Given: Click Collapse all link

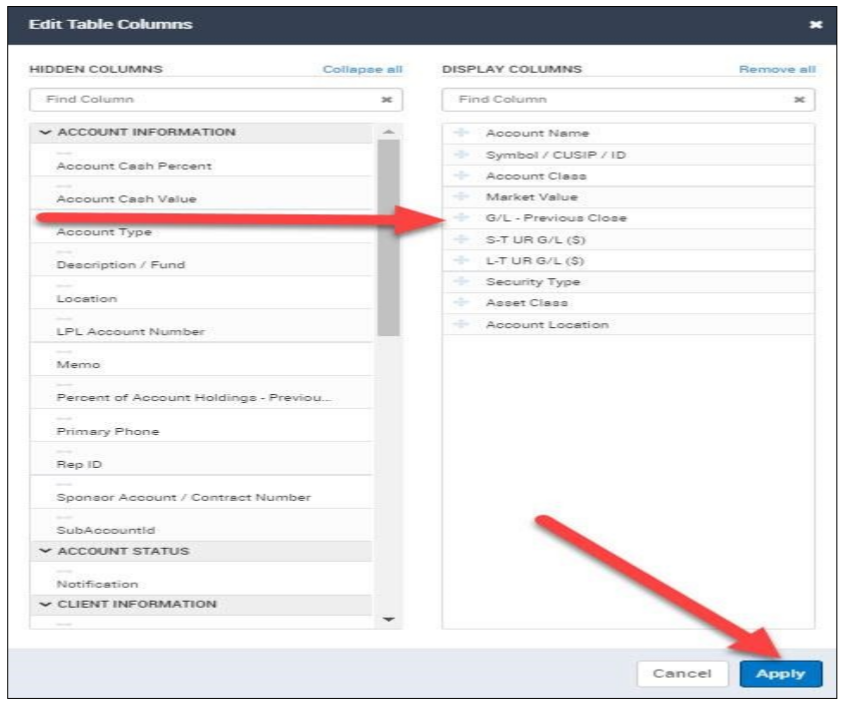Looking at the screenshot, I should point(362,69).
